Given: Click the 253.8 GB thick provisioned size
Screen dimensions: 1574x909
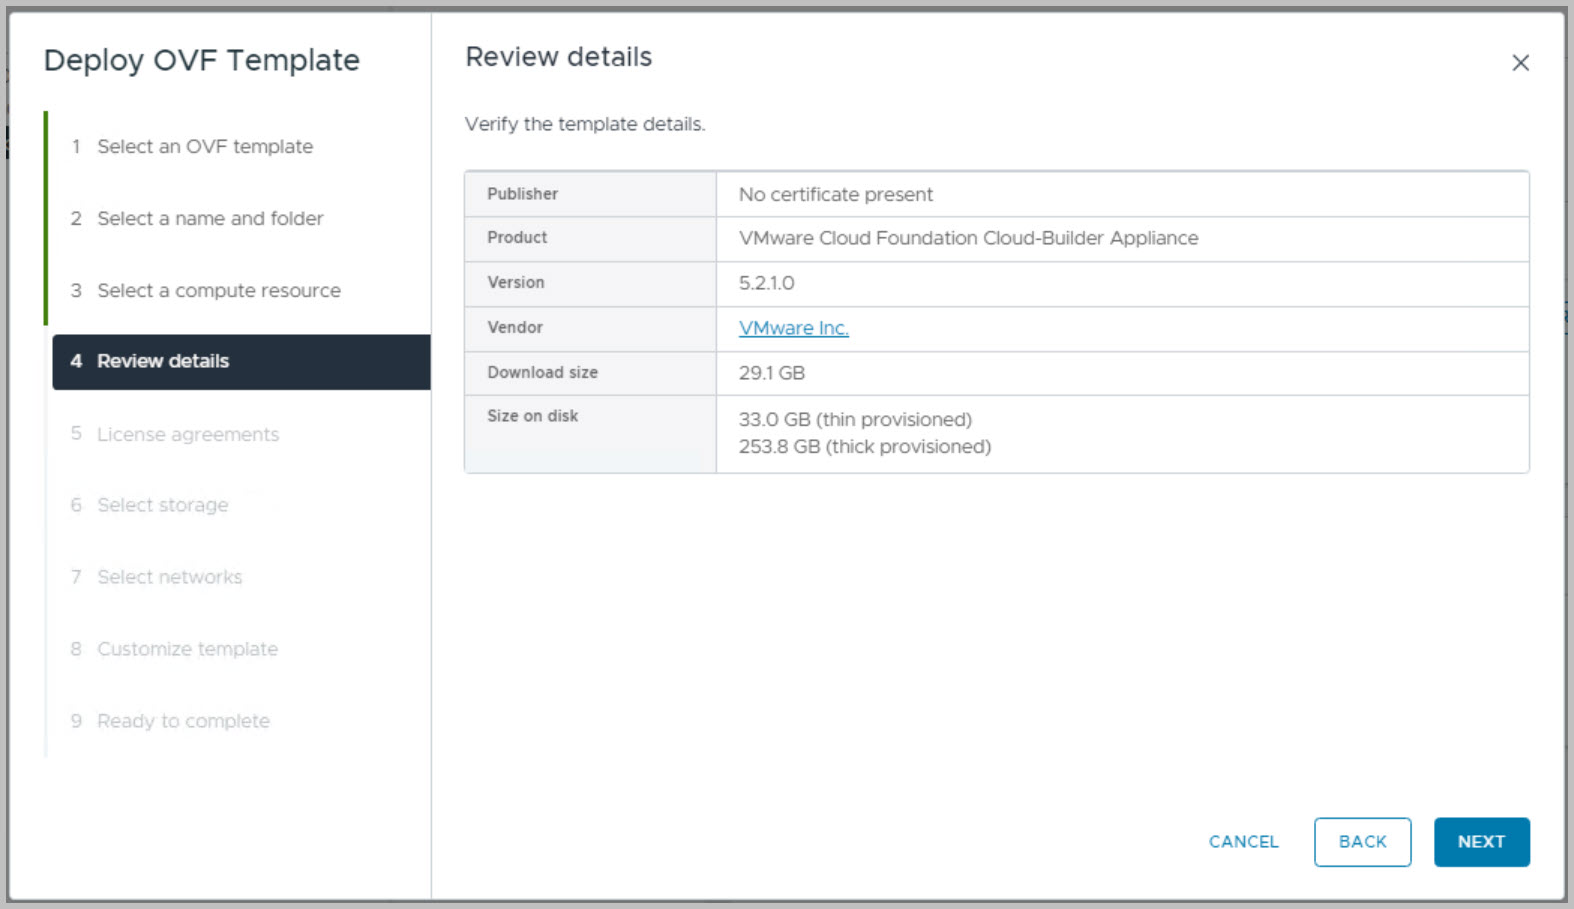Looking at the screenshot, I should coord(864,447).
